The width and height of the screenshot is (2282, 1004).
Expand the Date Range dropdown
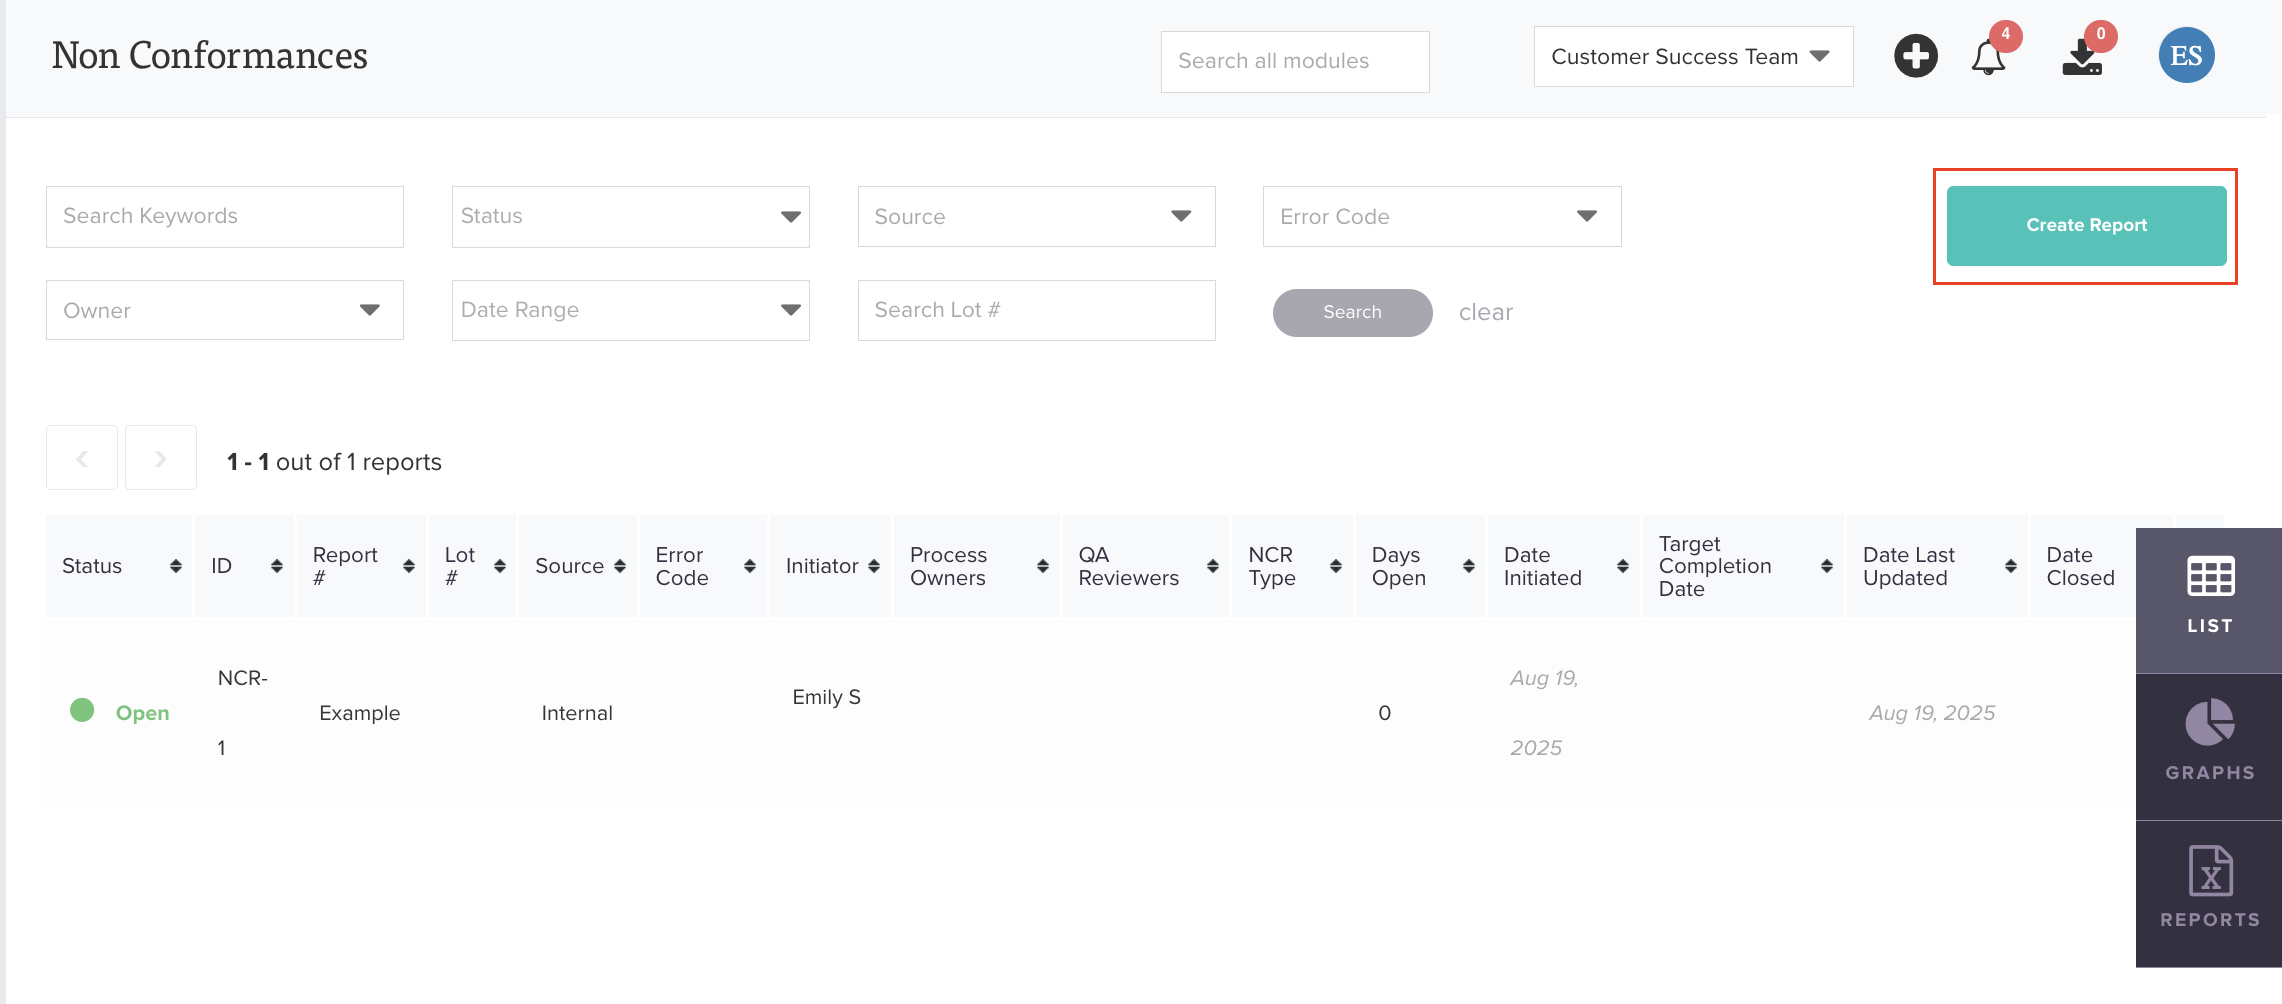pos(630,310)
